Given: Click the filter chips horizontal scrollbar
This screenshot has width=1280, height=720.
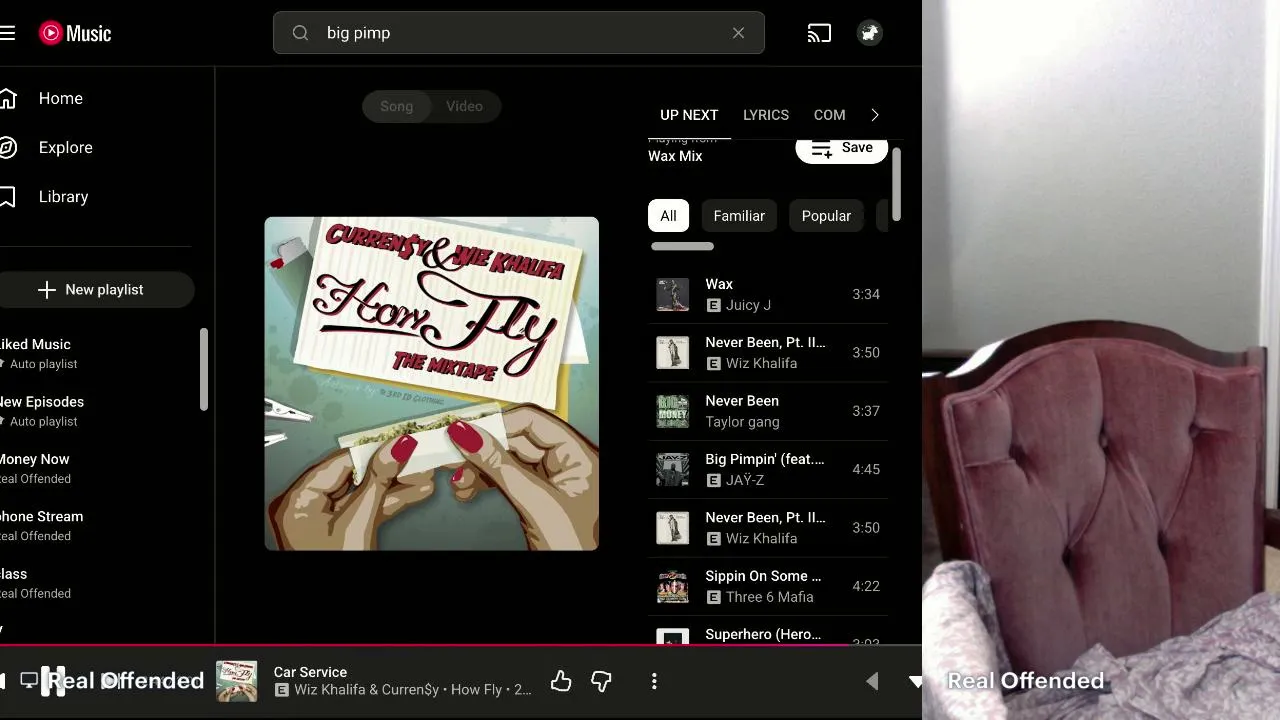Looking at the screenshot, I should coord(683,246).
